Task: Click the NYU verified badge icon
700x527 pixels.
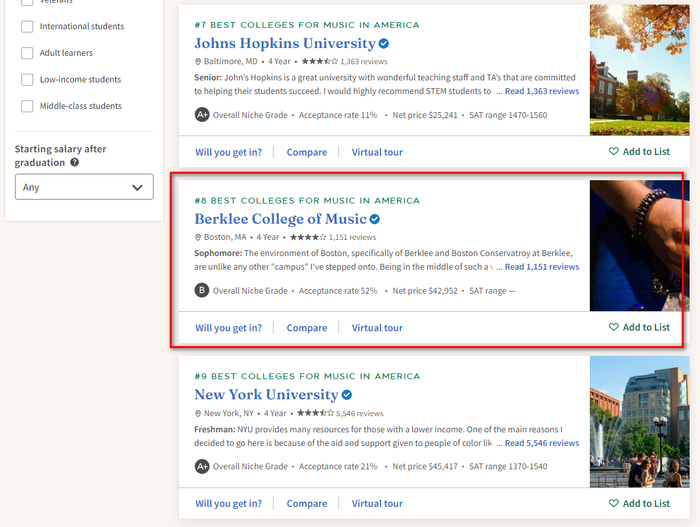Action: (347, 395)
